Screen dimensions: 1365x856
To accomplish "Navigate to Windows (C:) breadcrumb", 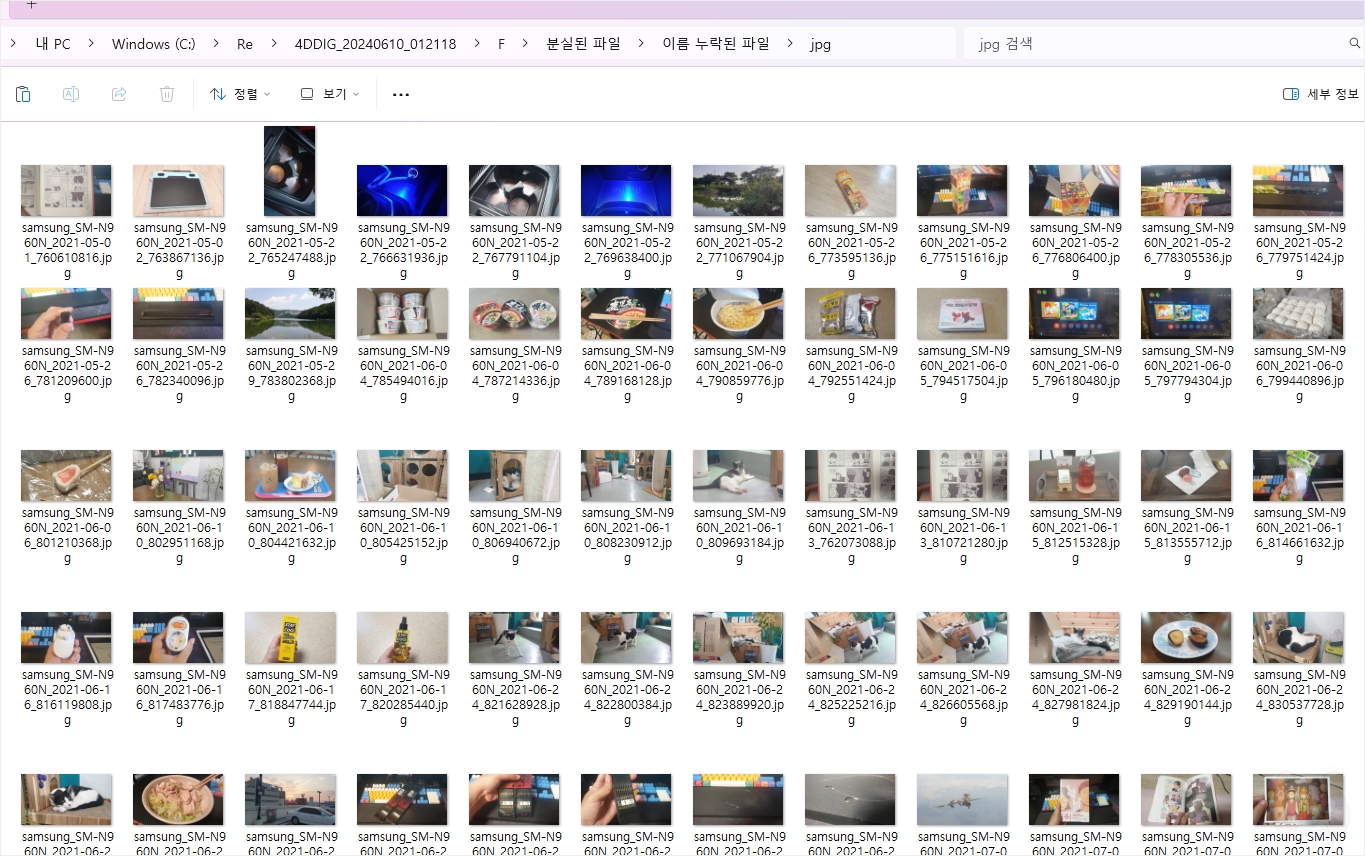I will tap(153, 44).
